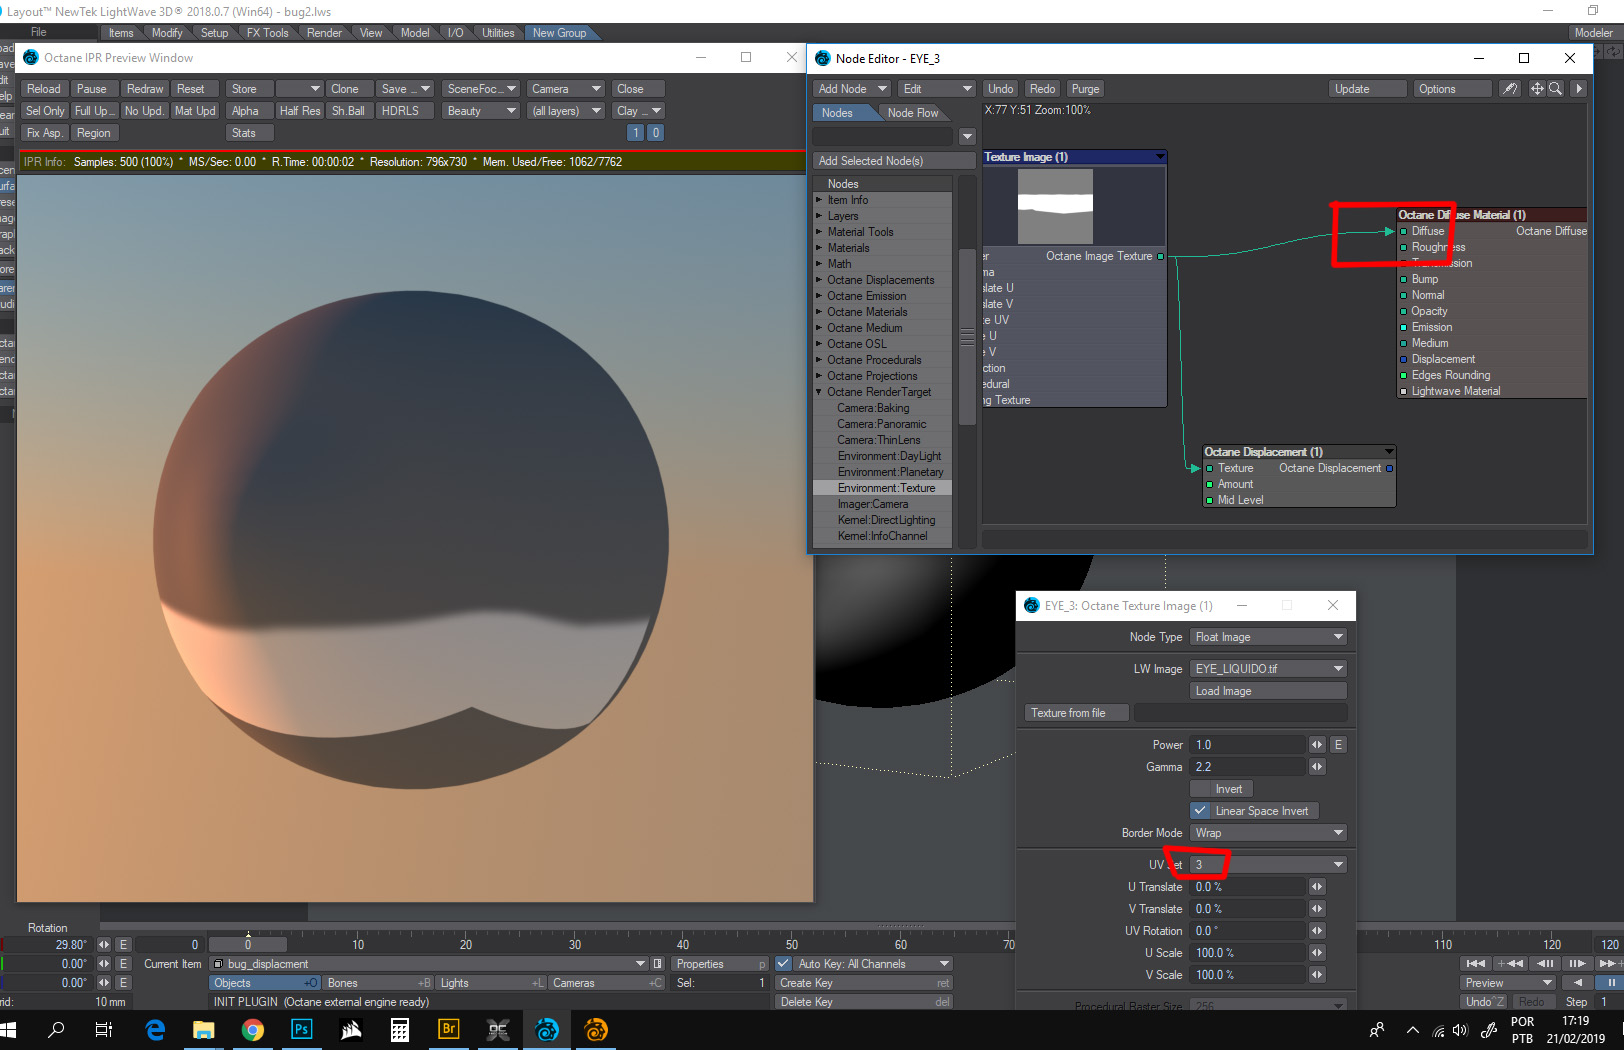Click the pen tool icon in Node Editor

click(1510, 89)
